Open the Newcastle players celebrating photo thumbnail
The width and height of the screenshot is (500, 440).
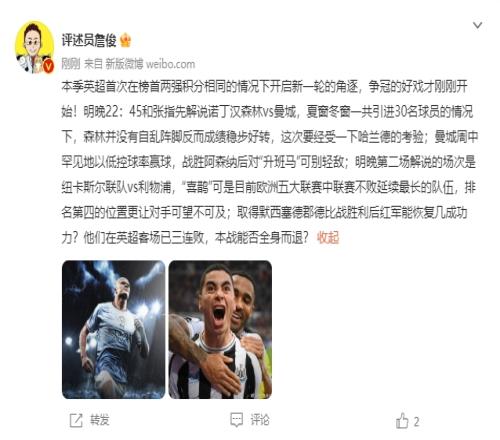(220, 330)
